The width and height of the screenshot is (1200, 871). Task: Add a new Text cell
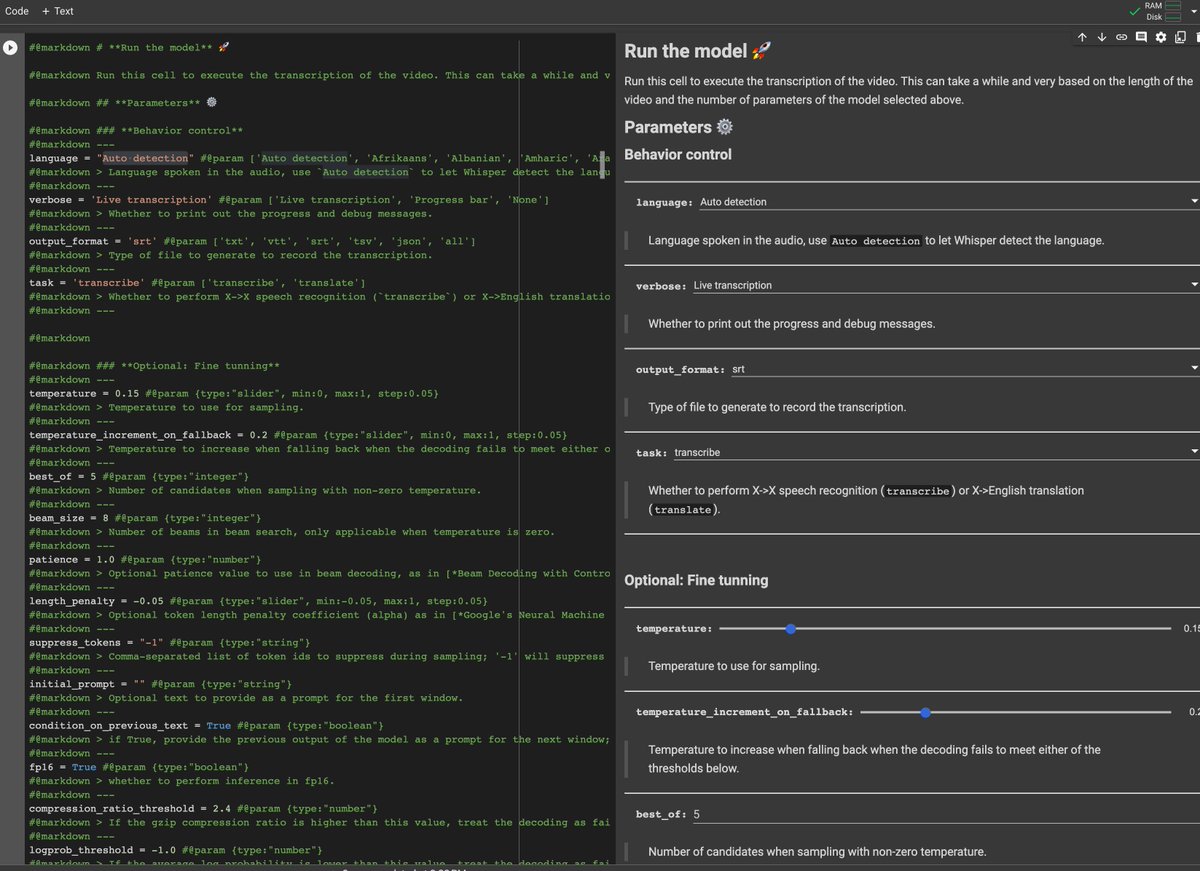pos(56,11)
